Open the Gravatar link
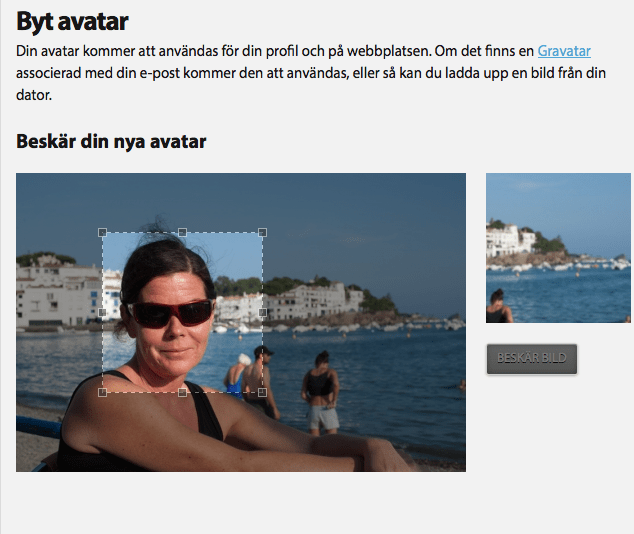The height and width of the screenshot is (534, 634). pyautogui.click(x=564, y=51)
